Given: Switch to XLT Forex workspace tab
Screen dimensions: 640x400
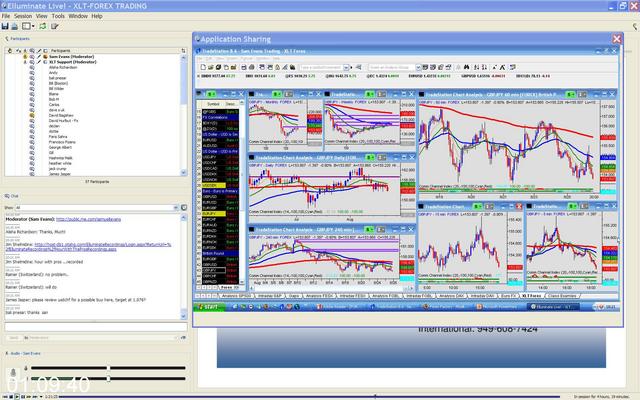Looking at the screenshot, I should tap(531, 296).
